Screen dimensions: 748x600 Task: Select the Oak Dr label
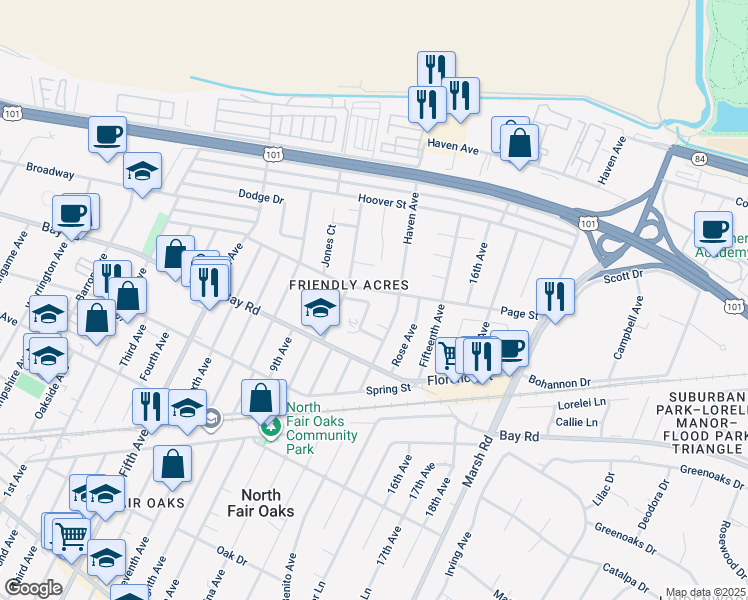pyautogui.click(x=232, y=556)
